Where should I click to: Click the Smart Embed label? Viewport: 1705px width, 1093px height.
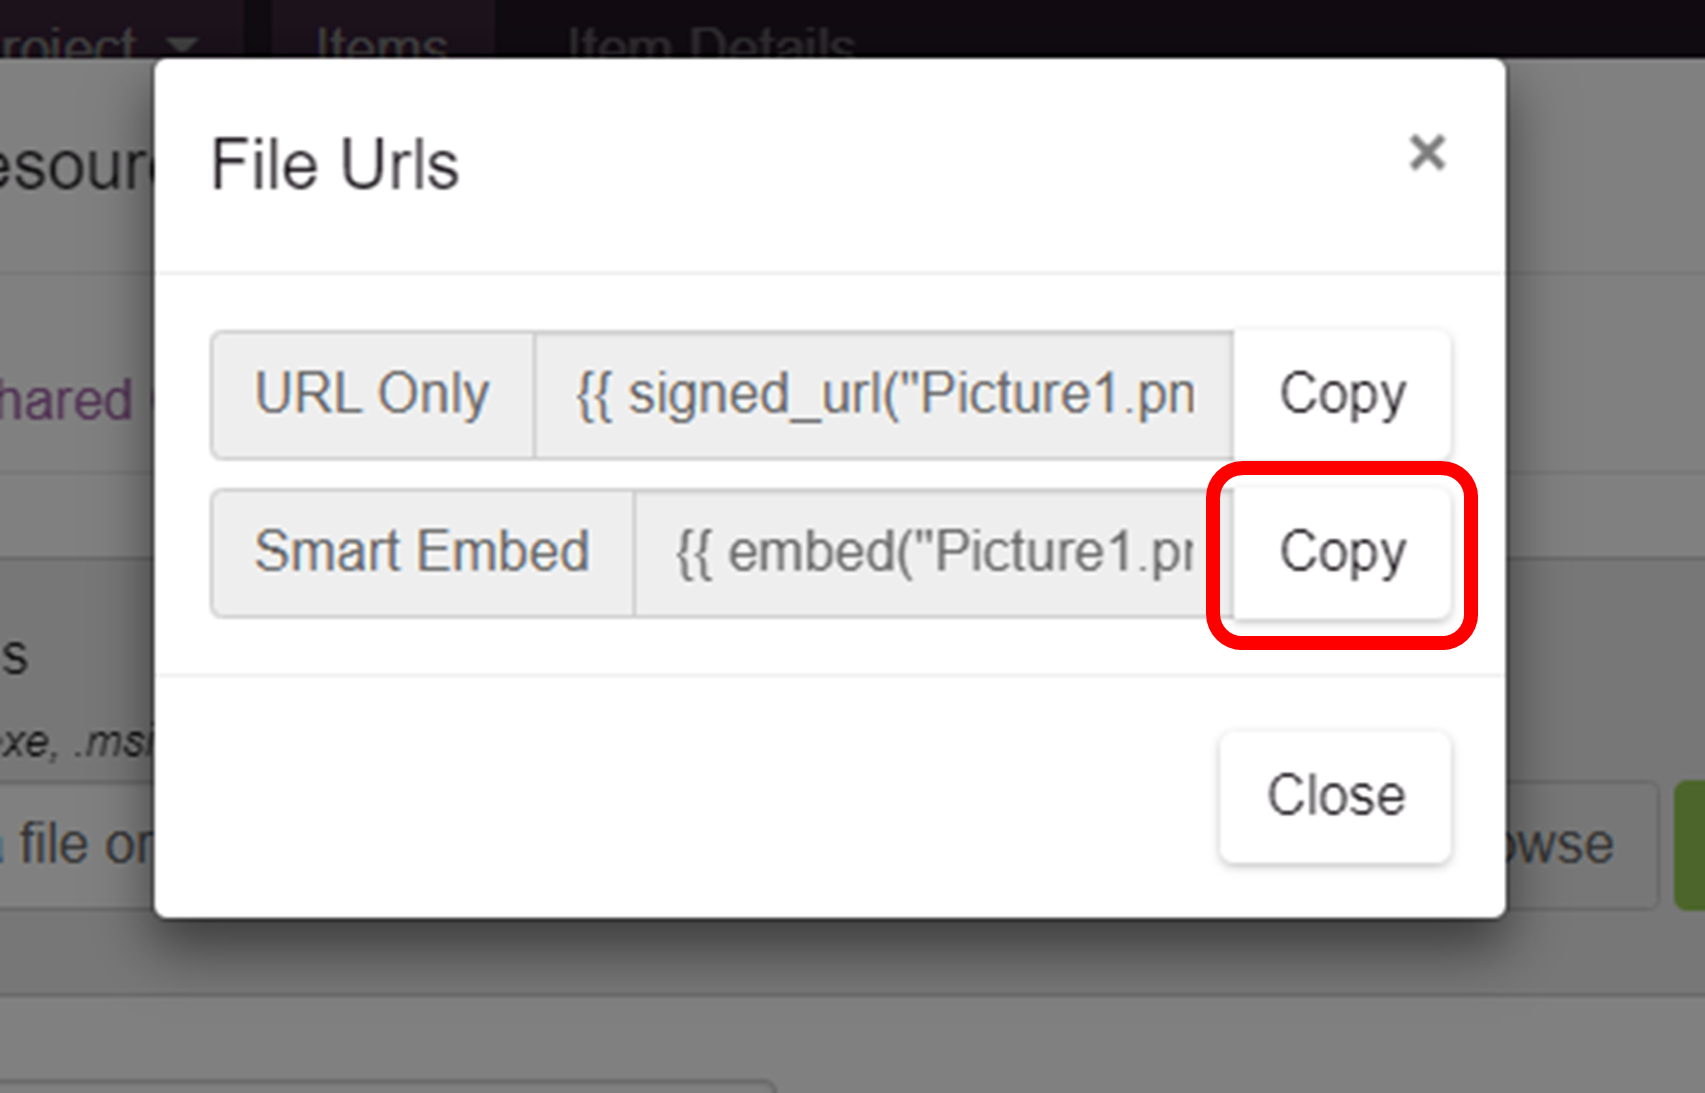click(x=422, y=552)
